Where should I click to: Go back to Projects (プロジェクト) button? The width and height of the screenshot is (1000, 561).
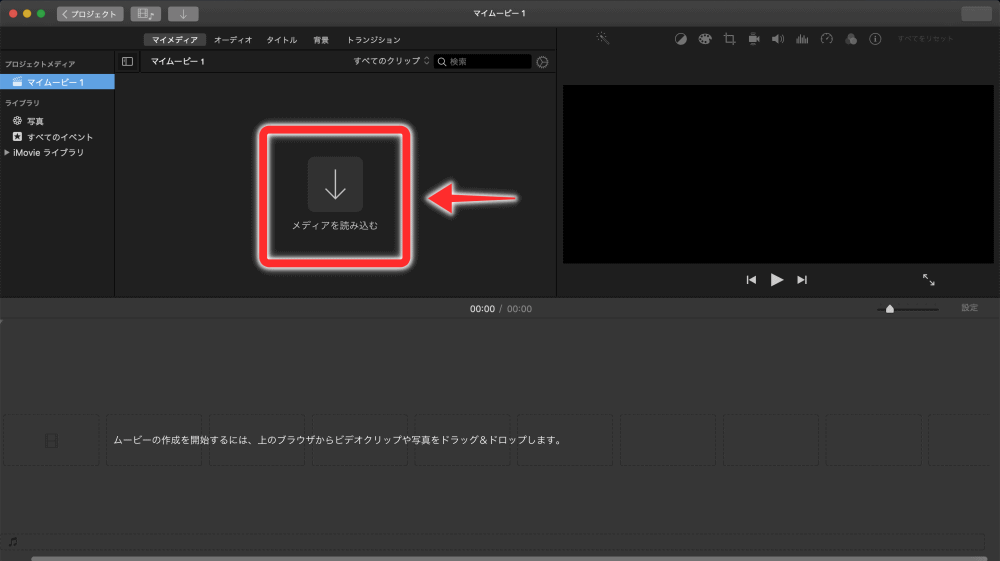[90, 13]
